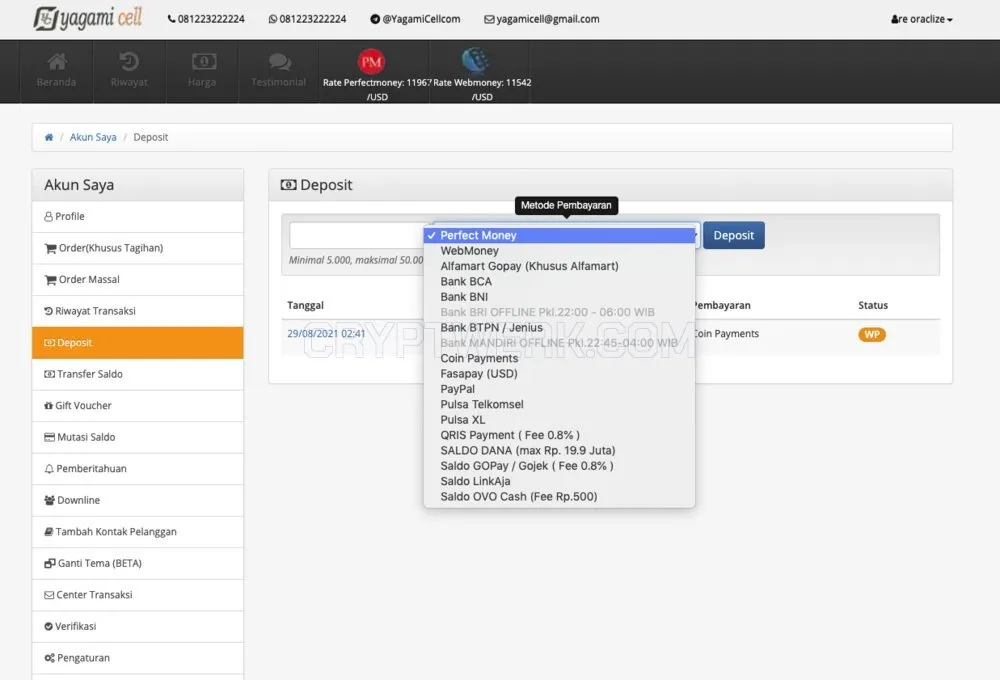Select SALDO DANA option
This screenshot has height=680, width=1000.
[559, 450]
